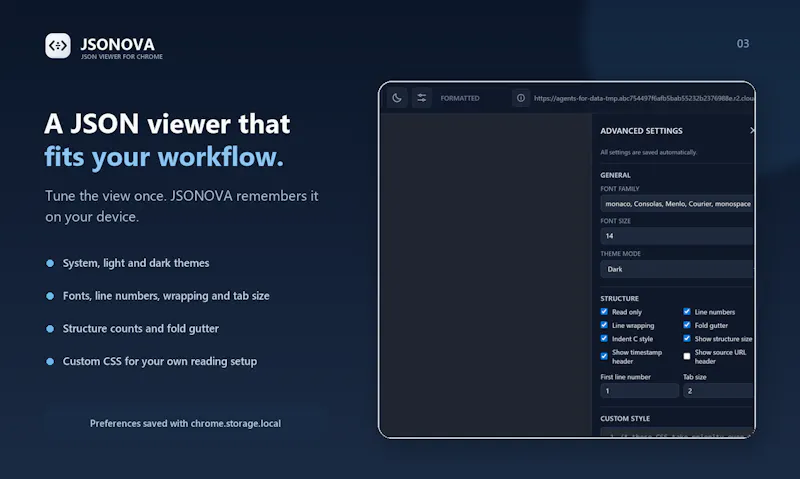
Task: Open the Theme mode dropdown showing Dark
Action: click(677, 269)
